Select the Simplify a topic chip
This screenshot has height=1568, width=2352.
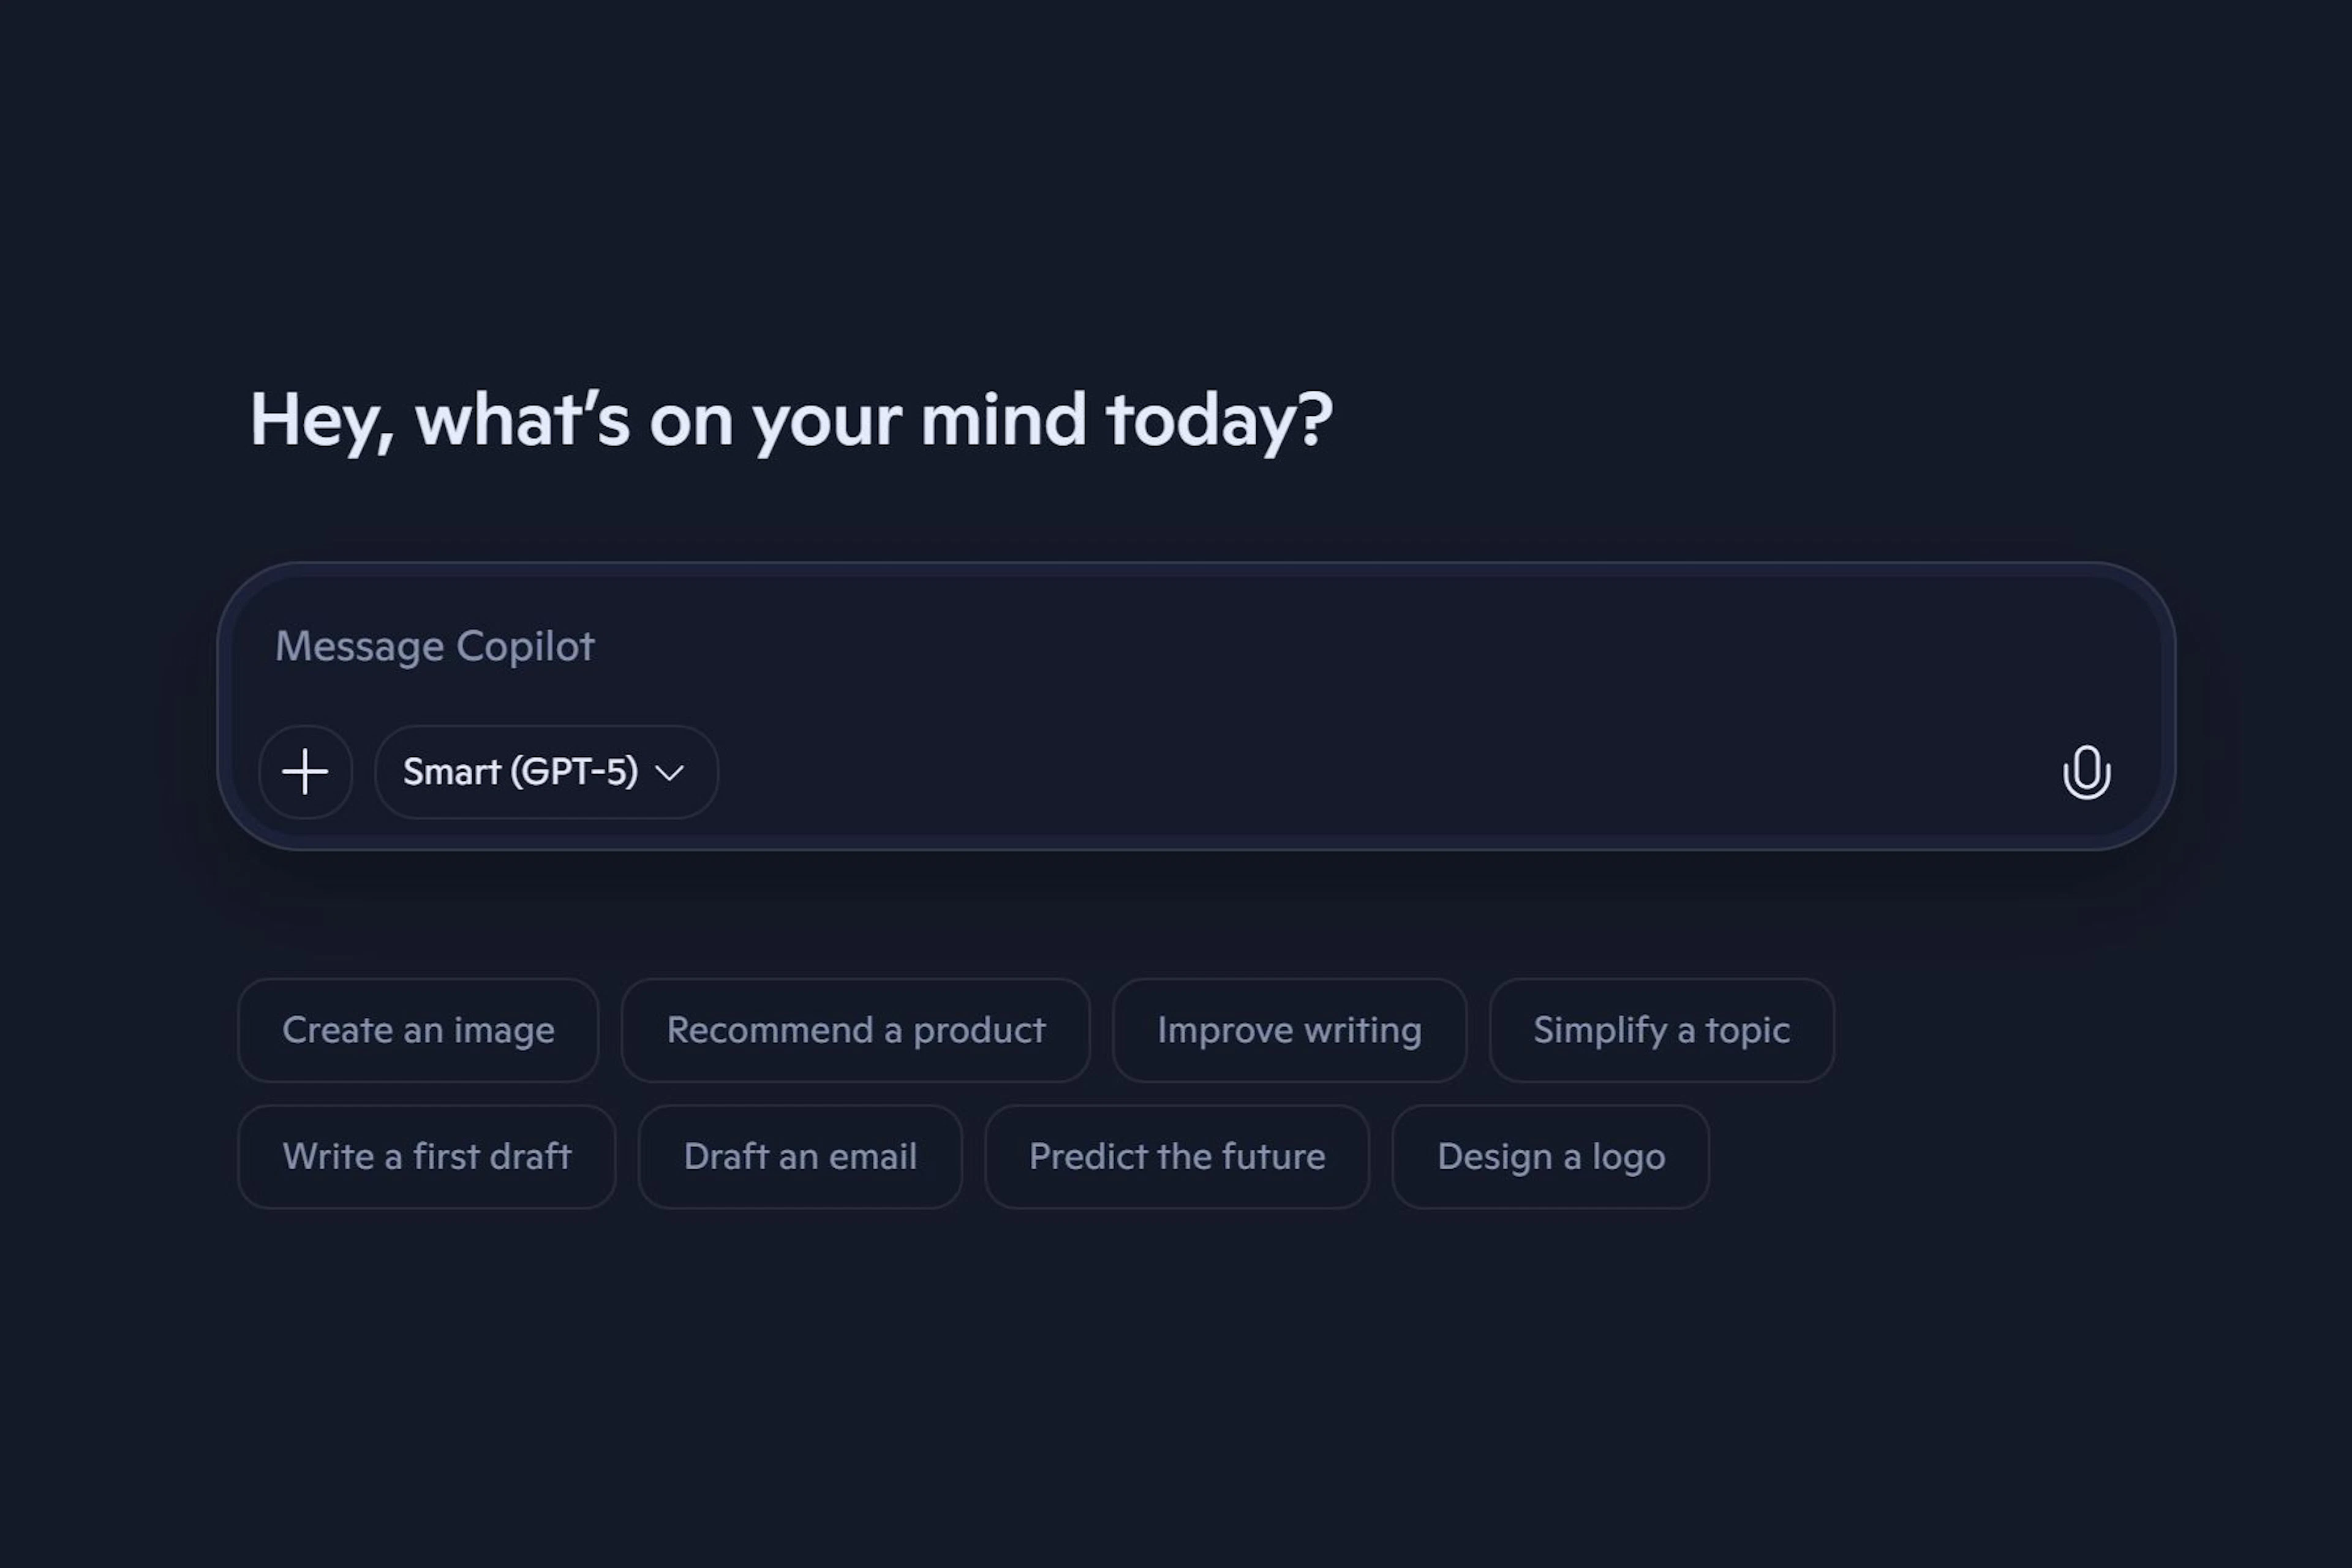click(x=1661, y=1030)
